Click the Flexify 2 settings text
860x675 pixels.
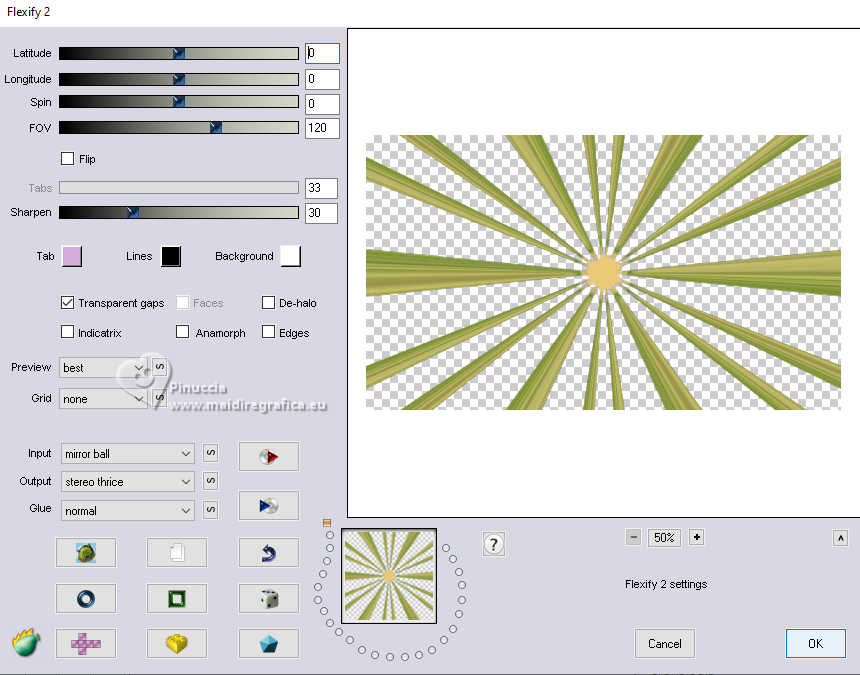[x=666, y=584]
